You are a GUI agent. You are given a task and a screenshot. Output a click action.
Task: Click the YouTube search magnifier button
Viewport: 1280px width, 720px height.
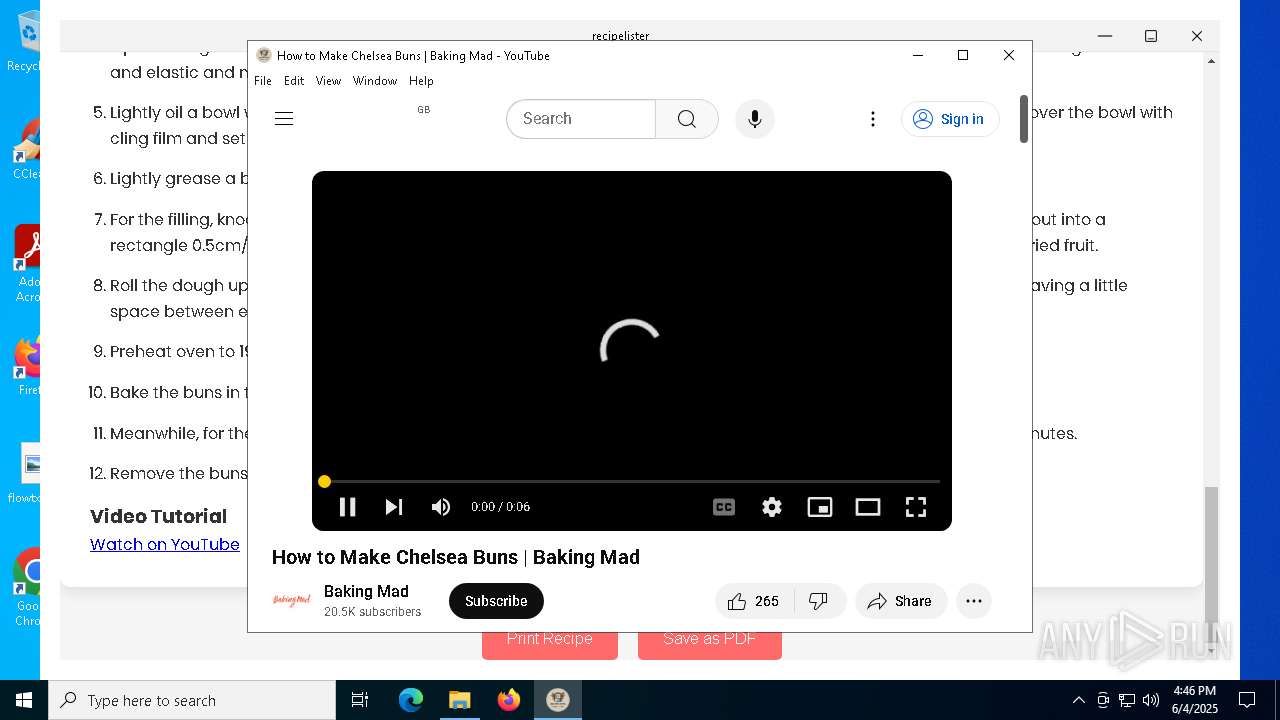(687, 119)
